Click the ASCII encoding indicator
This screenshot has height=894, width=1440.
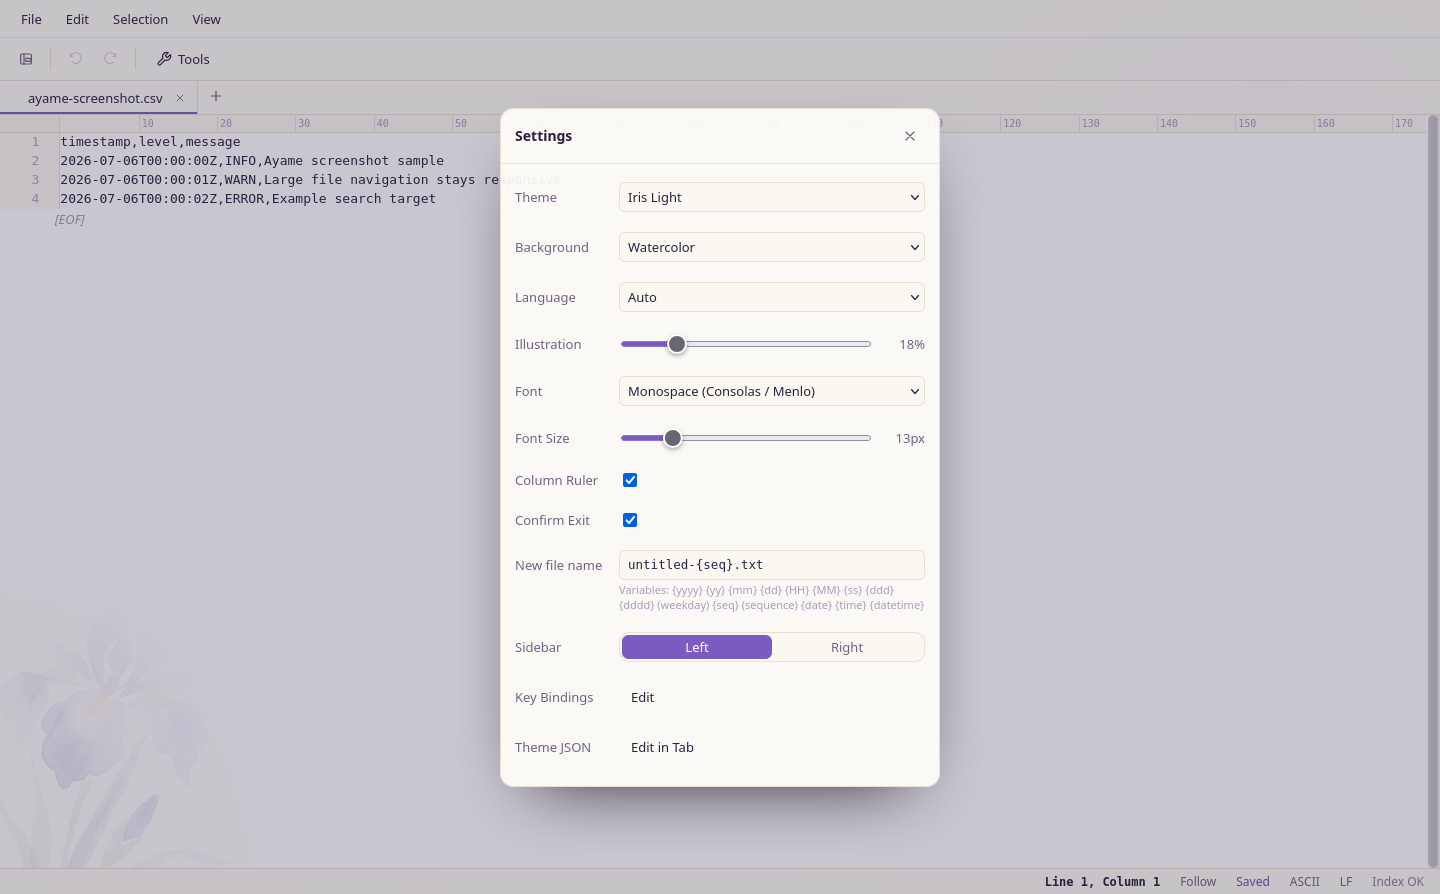[1304, 881]
